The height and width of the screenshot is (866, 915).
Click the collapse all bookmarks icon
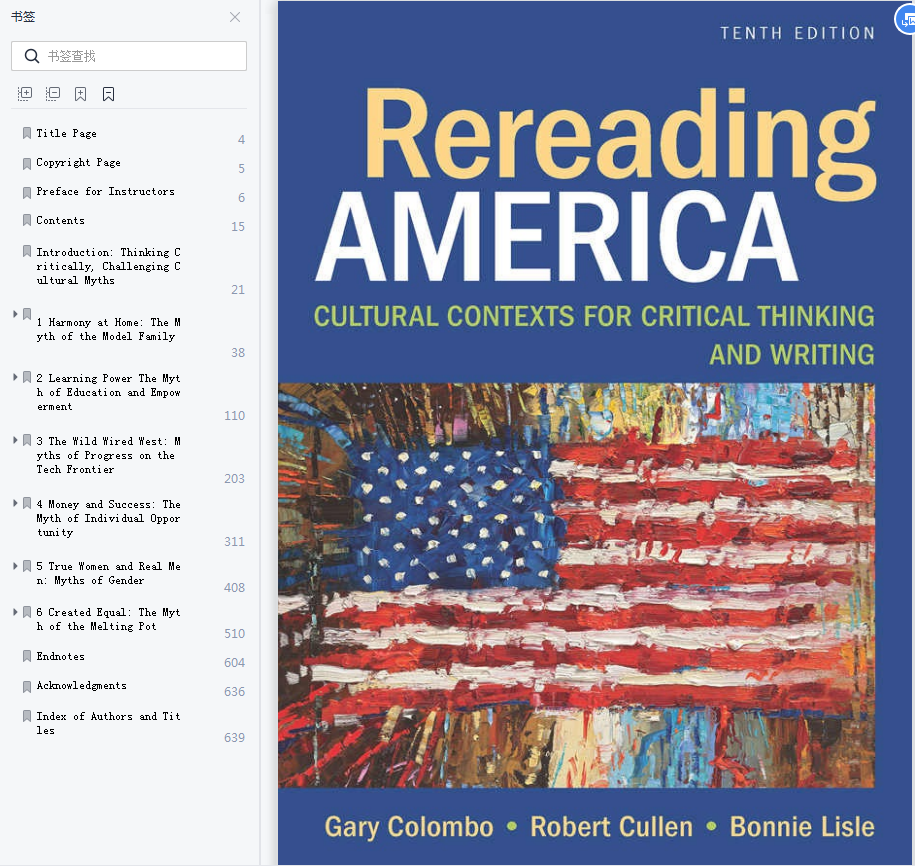[53, 94]
